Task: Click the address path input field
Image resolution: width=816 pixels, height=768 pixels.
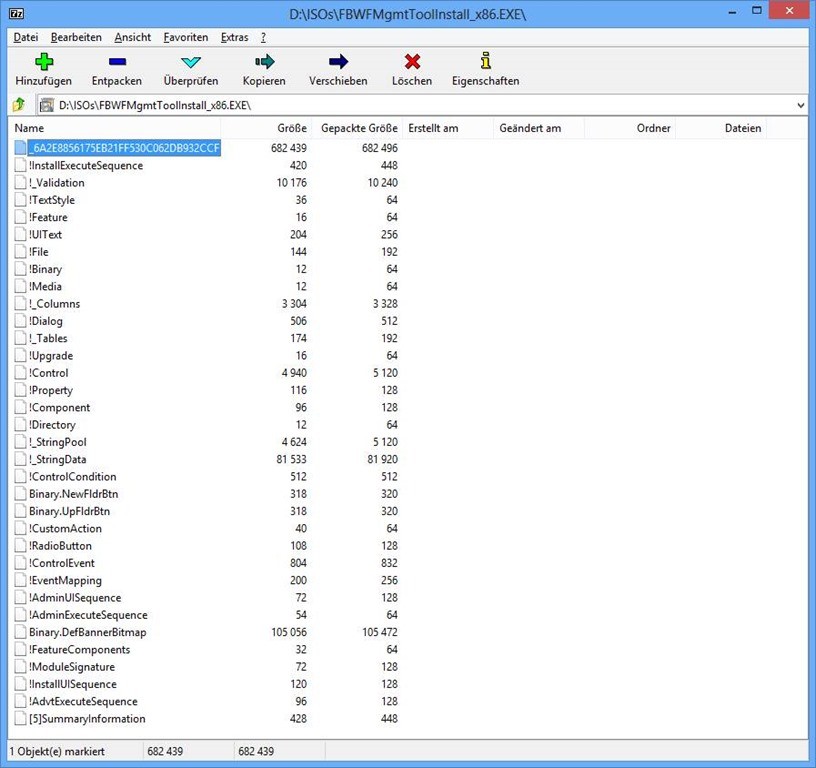Action: point(423,106)
